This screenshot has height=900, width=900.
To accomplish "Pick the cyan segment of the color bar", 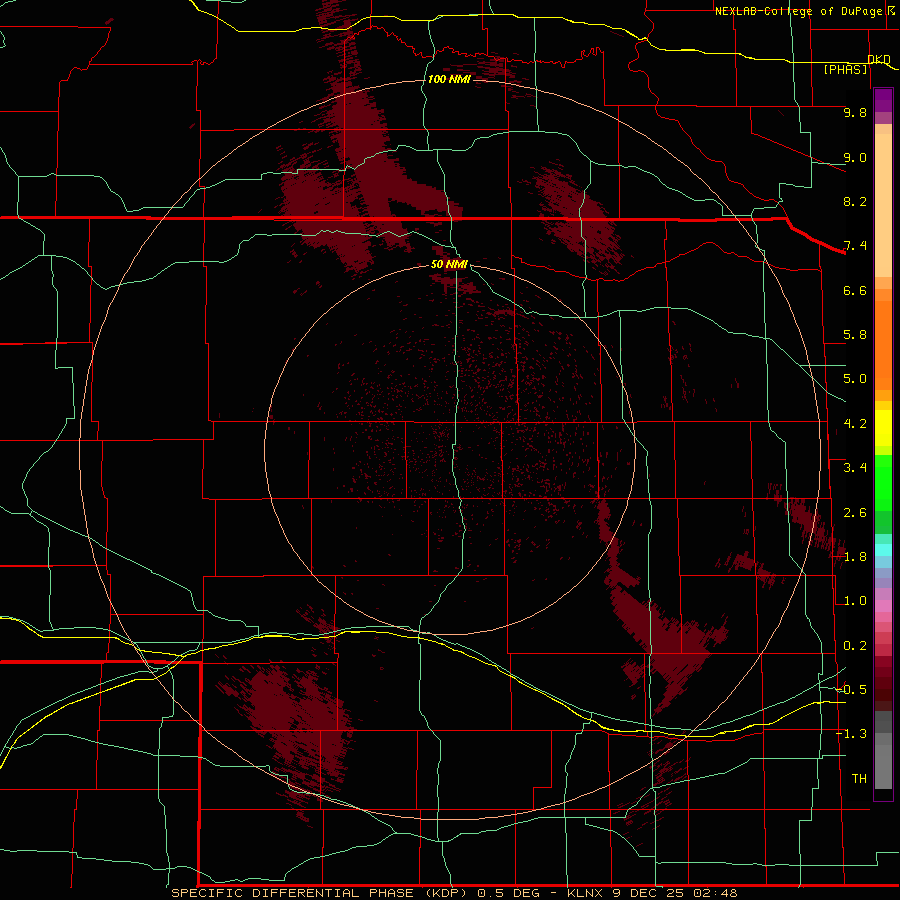I will 883,550.
